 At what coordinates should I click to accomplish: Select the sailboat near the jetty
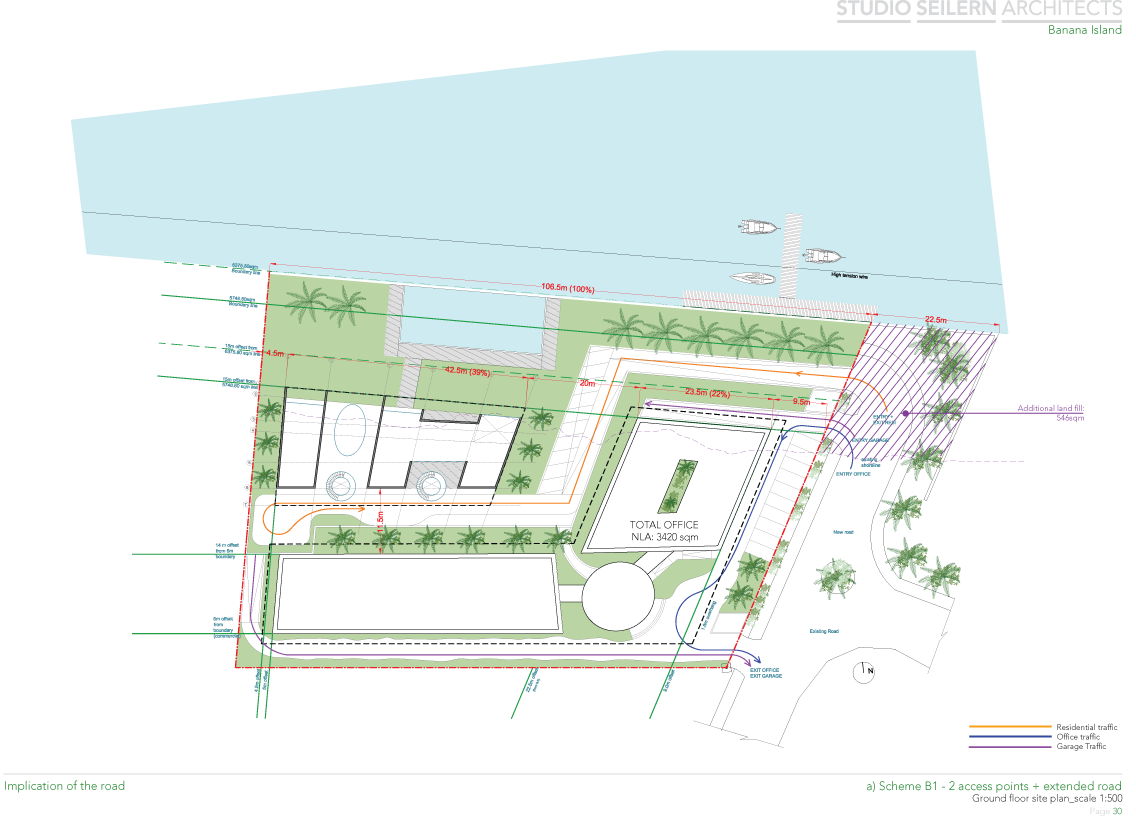coord(752,278)
